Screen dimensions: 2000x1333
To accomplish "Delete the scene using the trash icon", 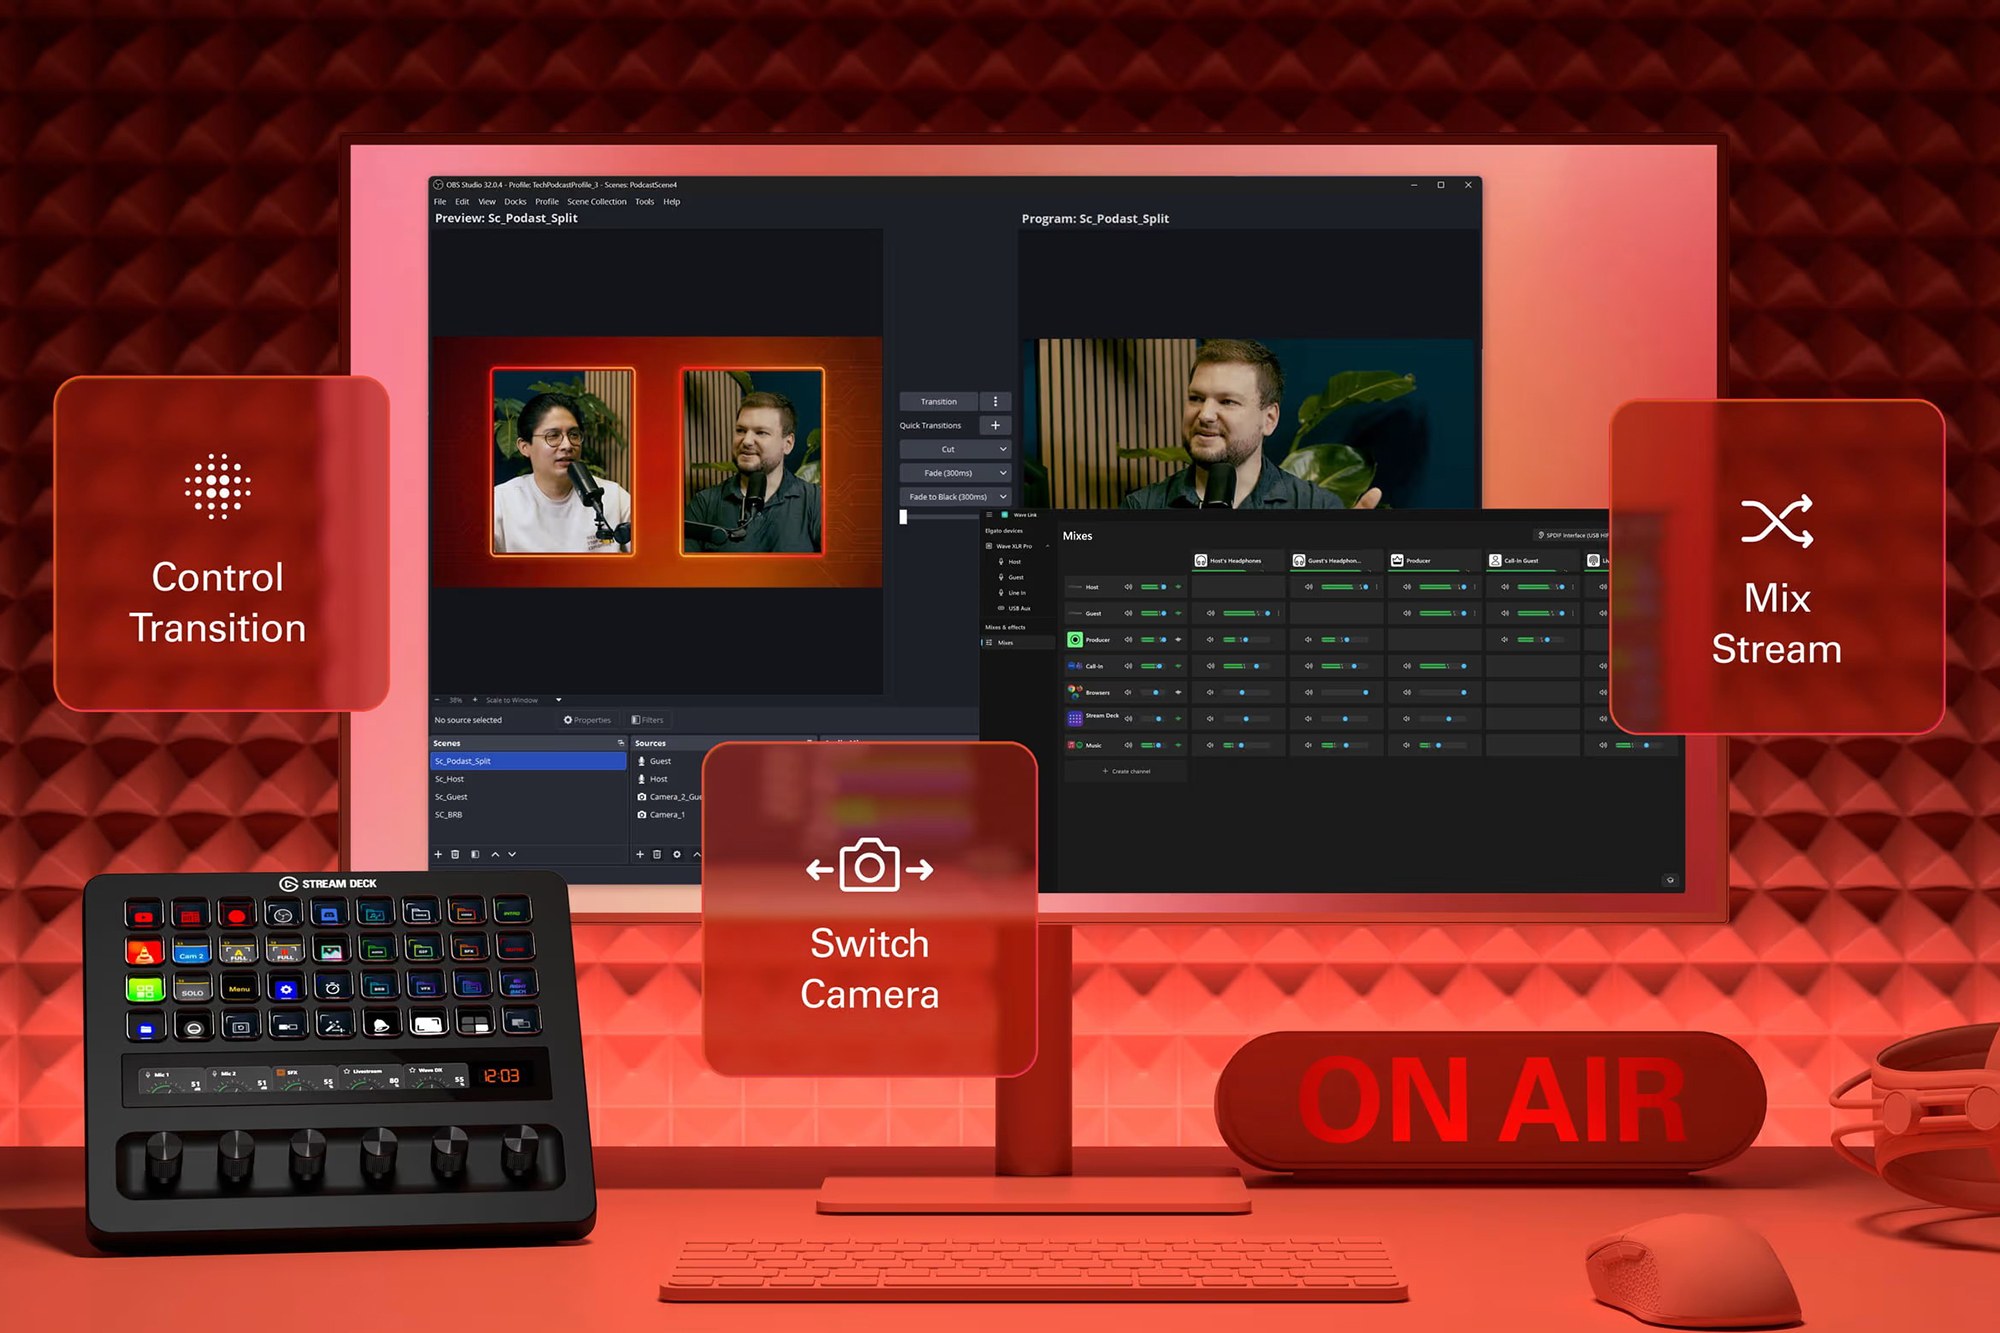I will pos(455,854).
